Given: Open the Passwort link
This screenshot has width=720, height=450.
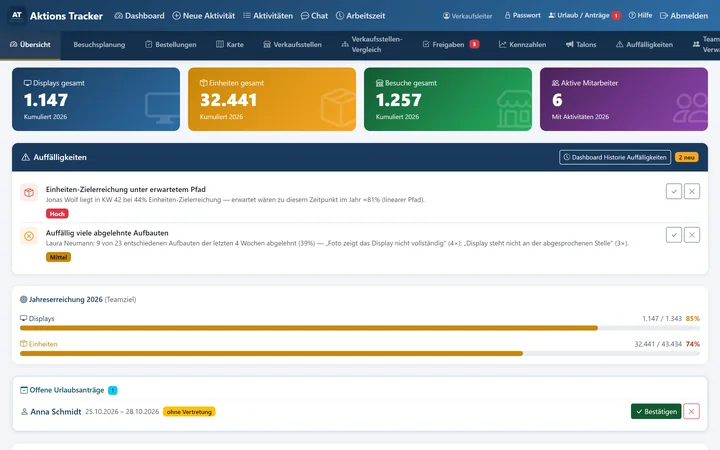Looking at the screenshot, I should click(x=523, y=15).
